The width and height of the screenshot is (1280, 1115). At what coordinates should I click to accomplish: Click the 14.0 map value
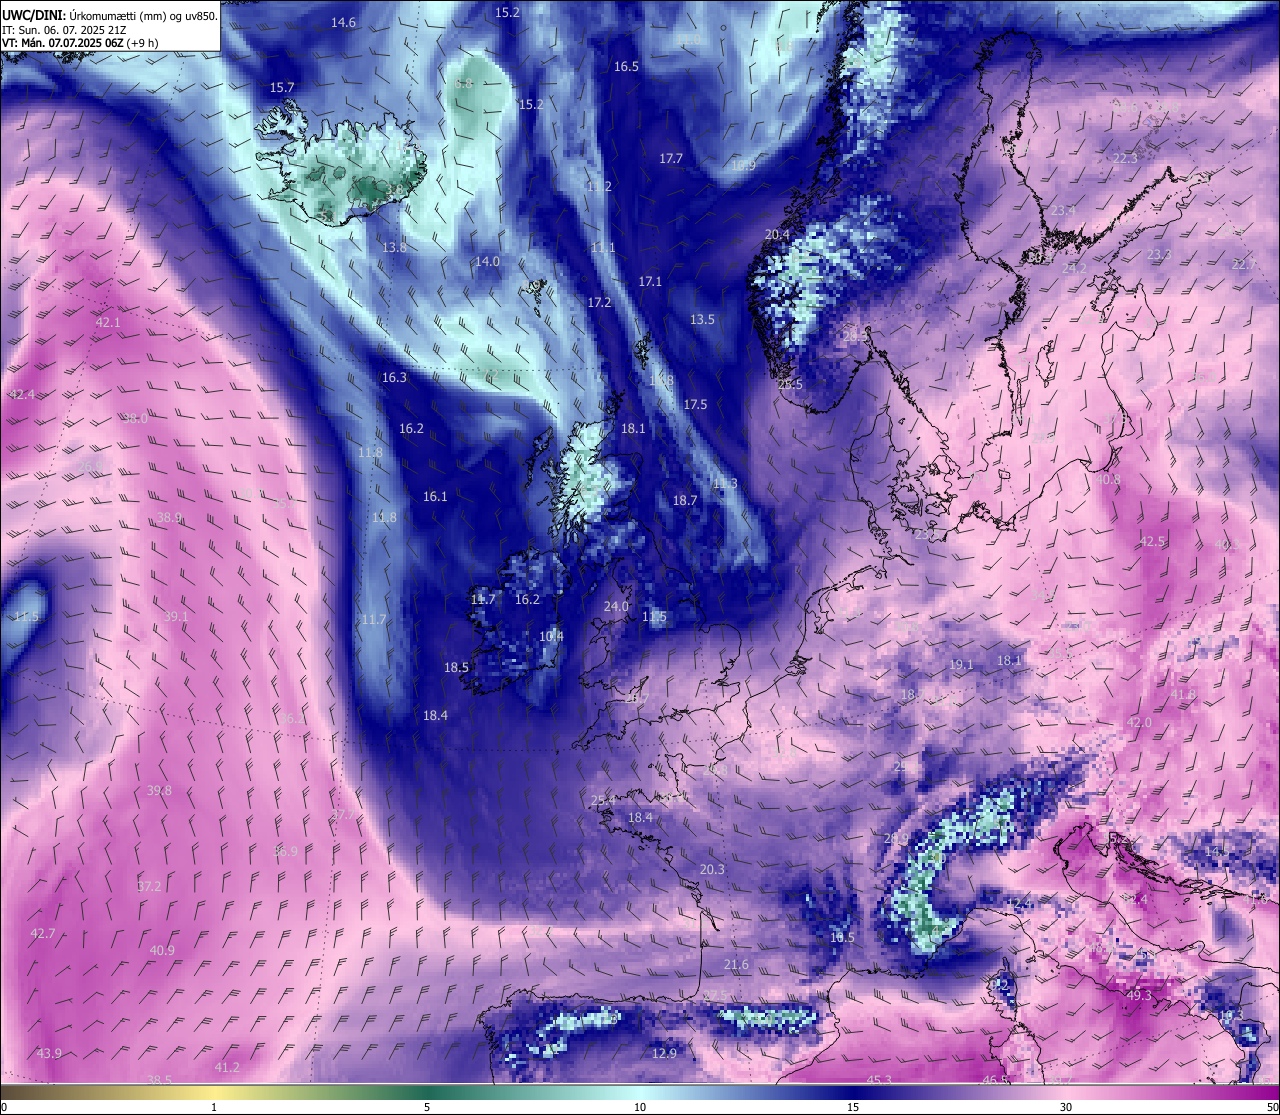pos(487,260)
